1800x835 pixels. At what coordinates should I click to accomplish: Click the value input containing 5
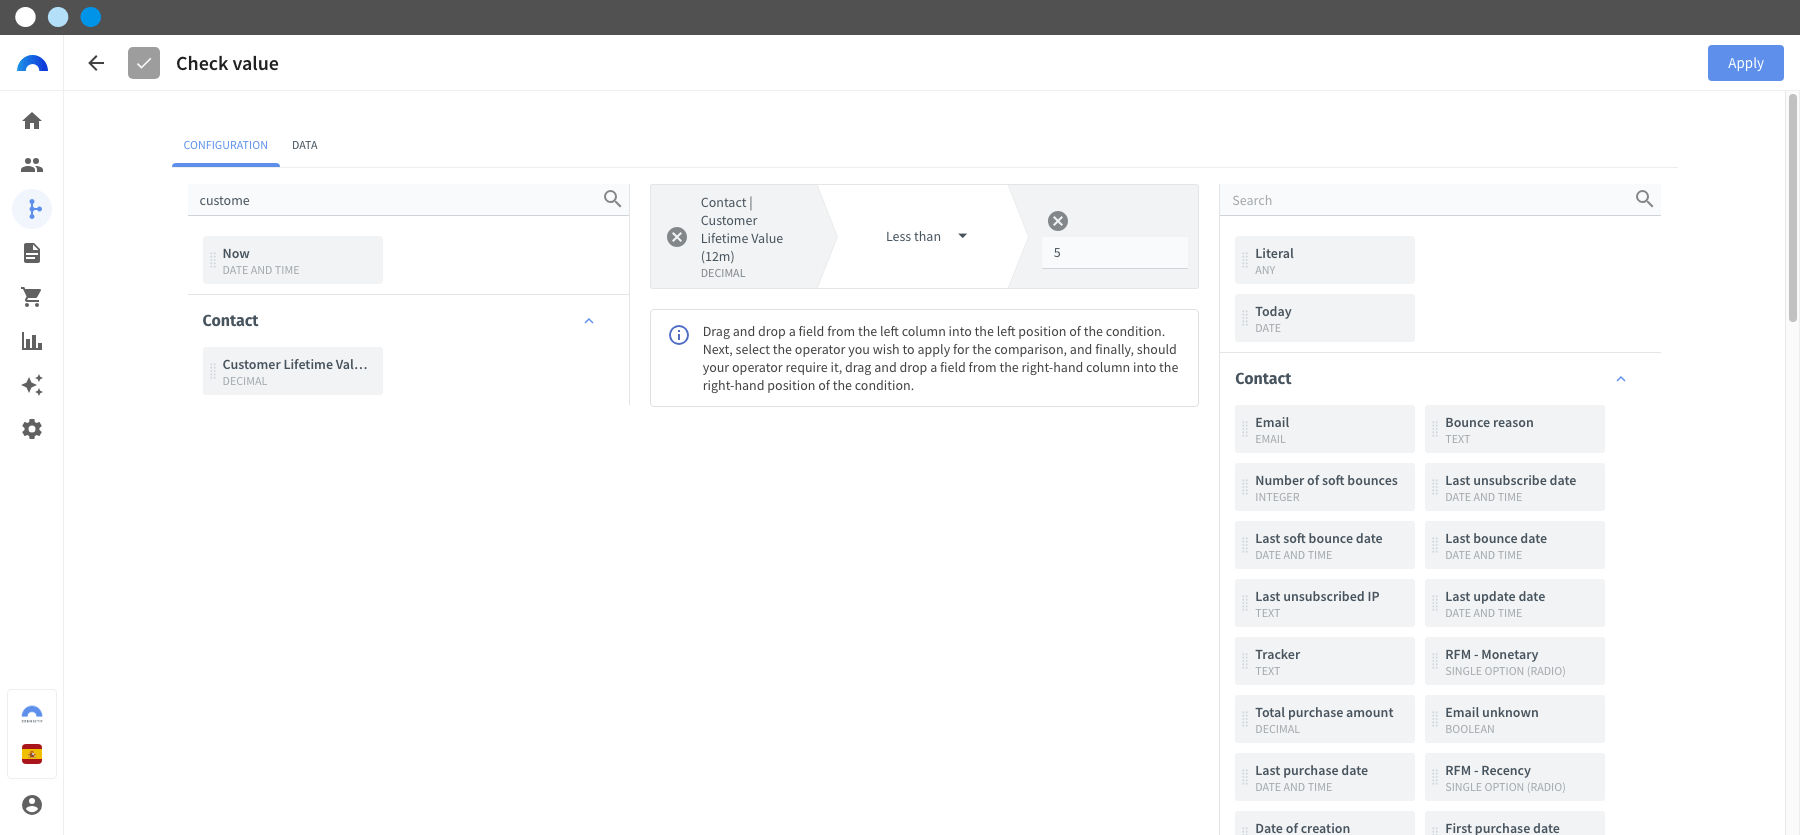click(x=1115, y=252)
